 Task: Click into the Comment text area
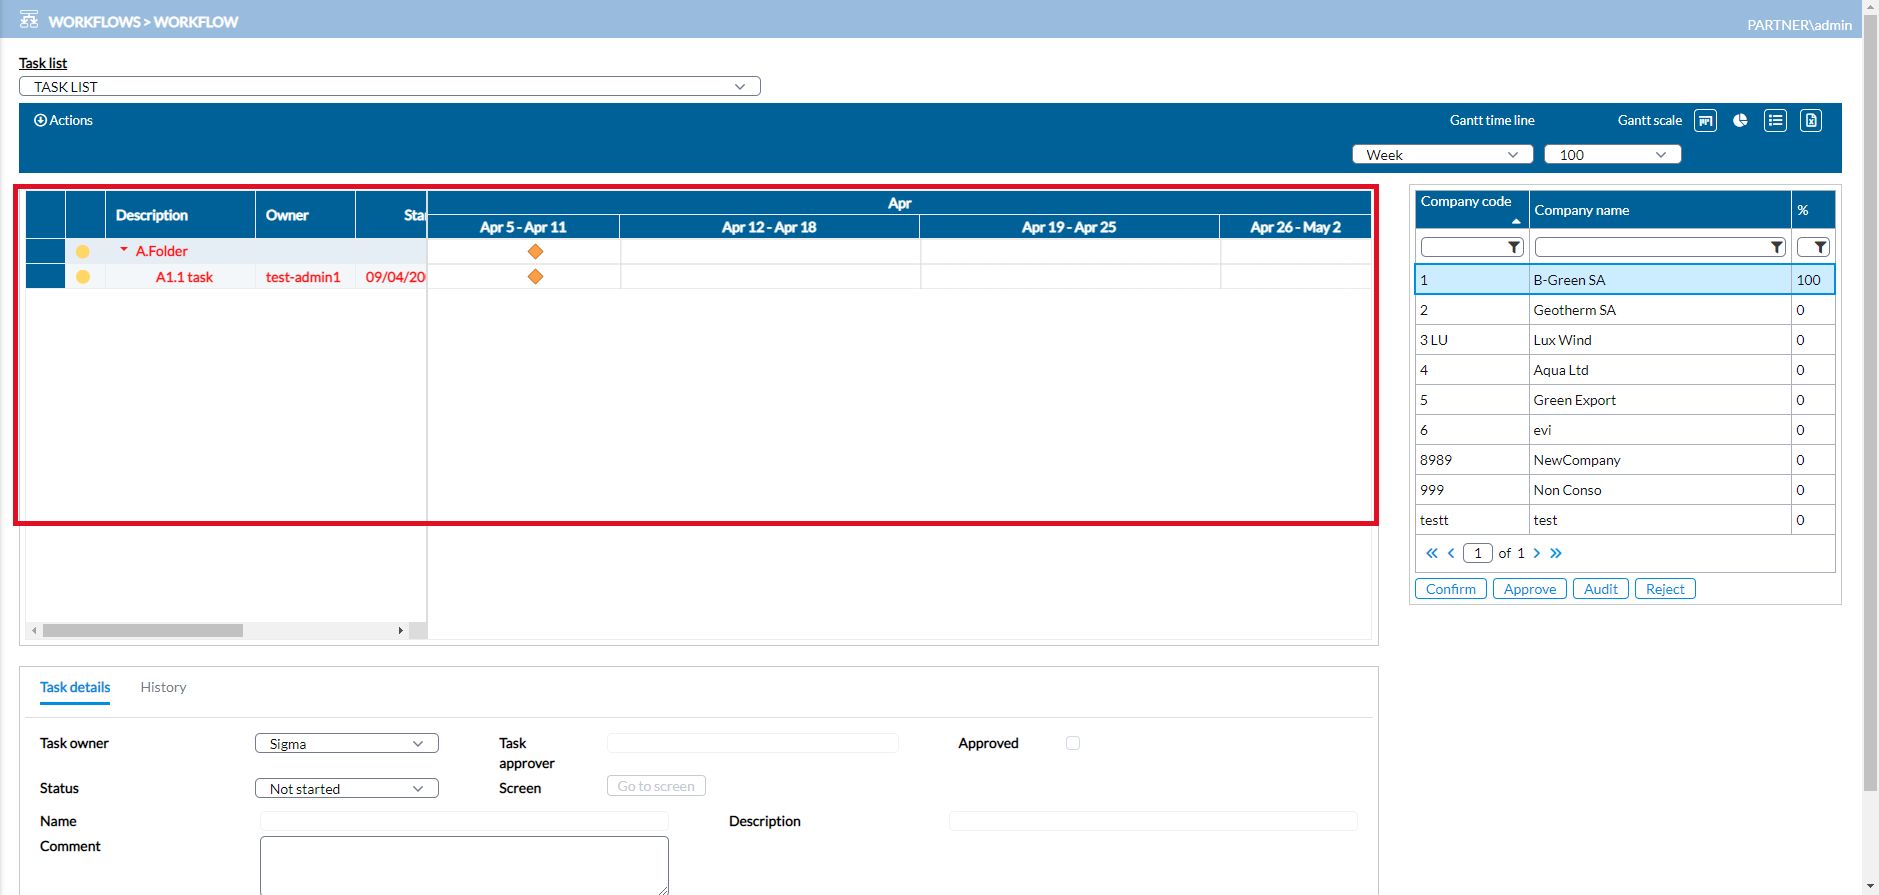(464, 865)
